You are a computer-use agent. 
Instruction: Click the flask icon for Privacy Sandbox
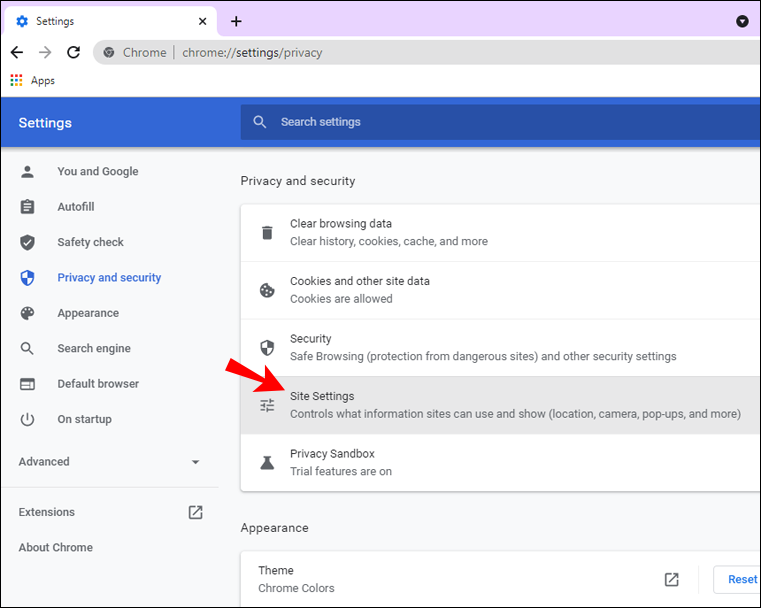click(267, 462)
